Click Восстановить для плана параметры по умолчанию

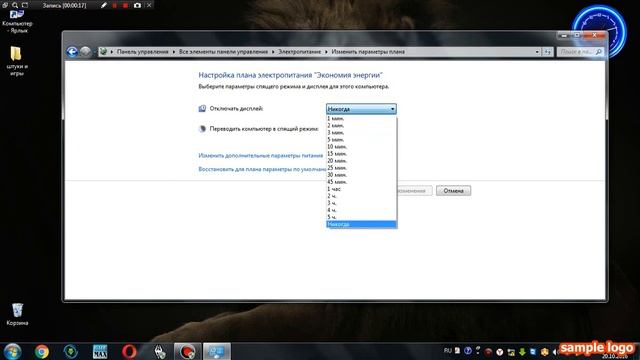coord(262,169)
